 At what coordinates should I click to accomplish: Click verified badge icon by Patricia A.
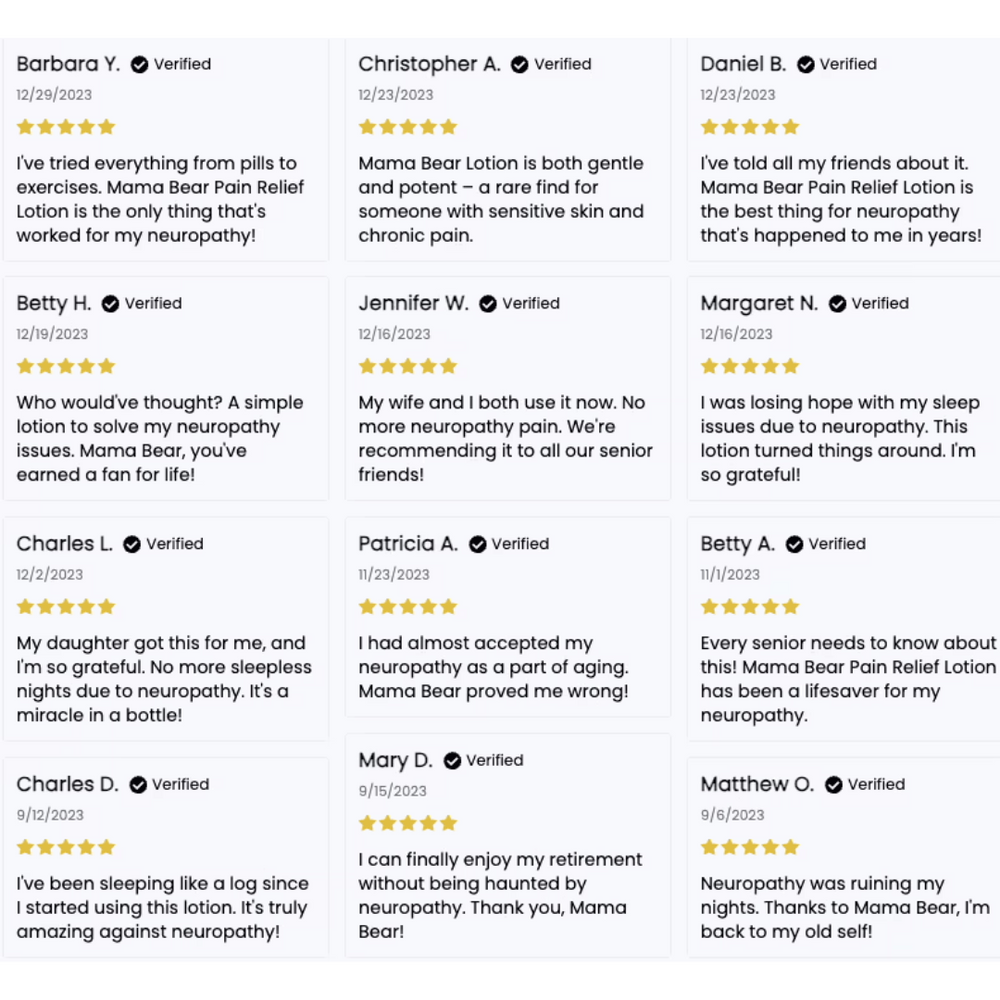point(478,544)
